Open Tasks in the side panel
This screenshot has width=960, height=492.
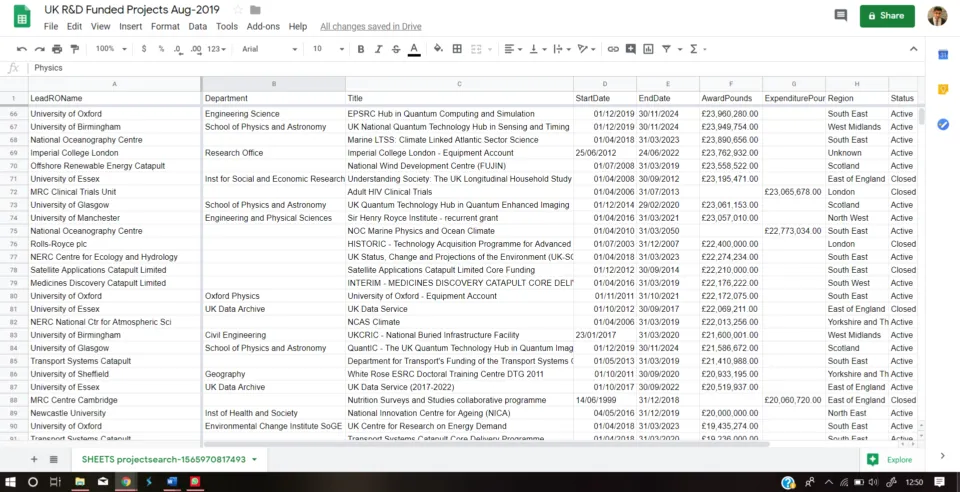943,125
